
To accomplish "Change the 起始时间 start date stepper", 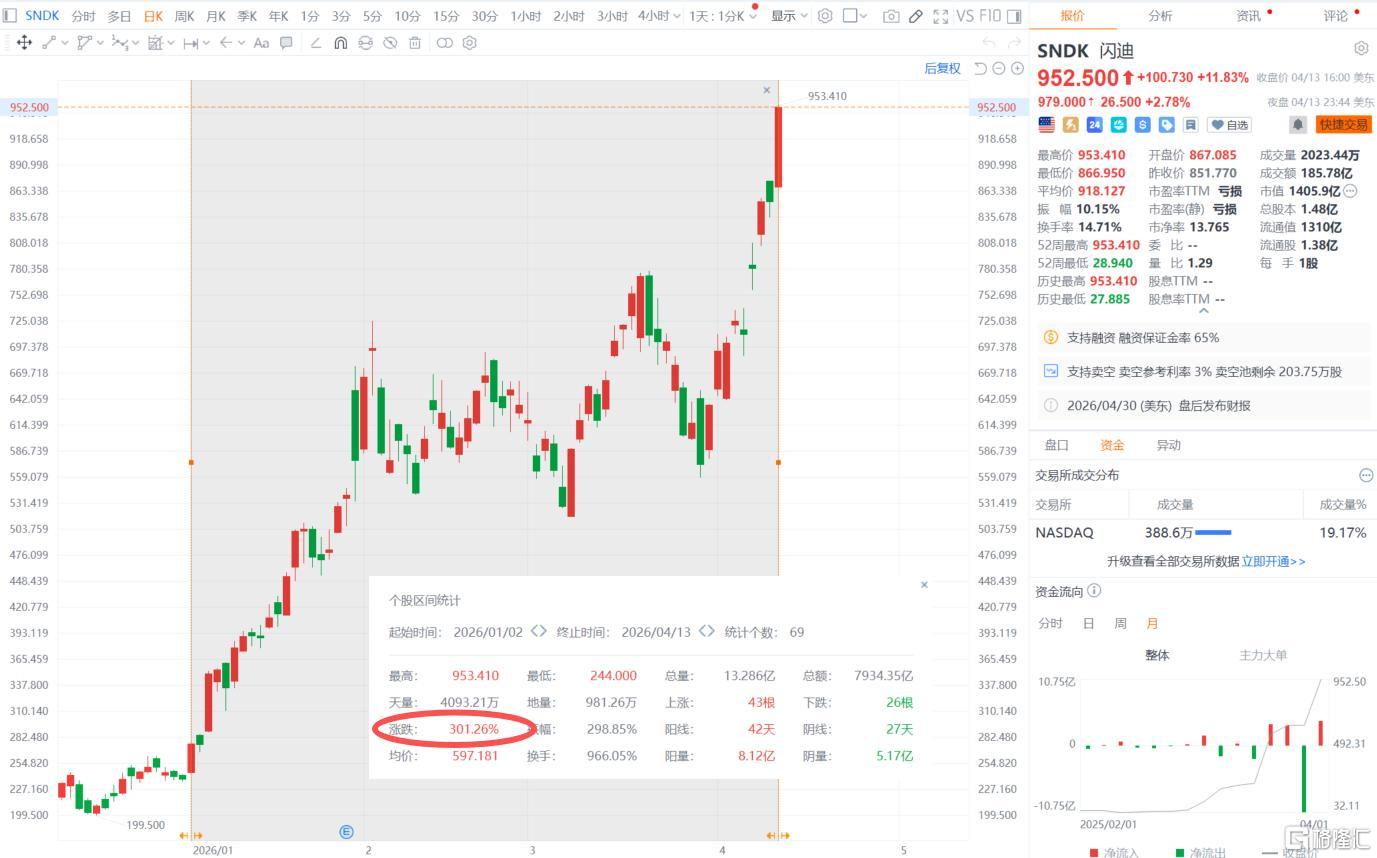I will pyautogui.click(x=538, y=631).
